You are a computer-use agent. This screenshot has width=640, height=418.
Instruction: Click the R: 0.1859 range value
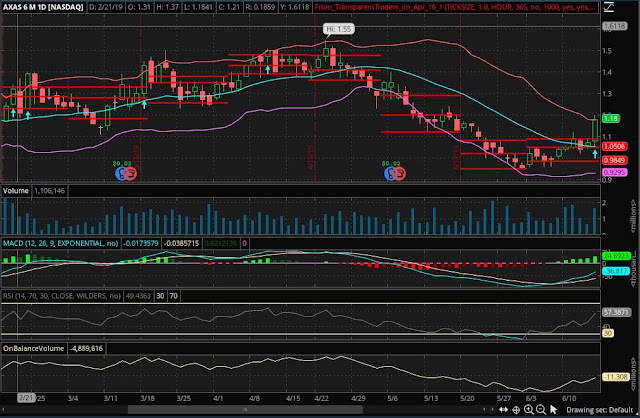(x=260, y=7)
